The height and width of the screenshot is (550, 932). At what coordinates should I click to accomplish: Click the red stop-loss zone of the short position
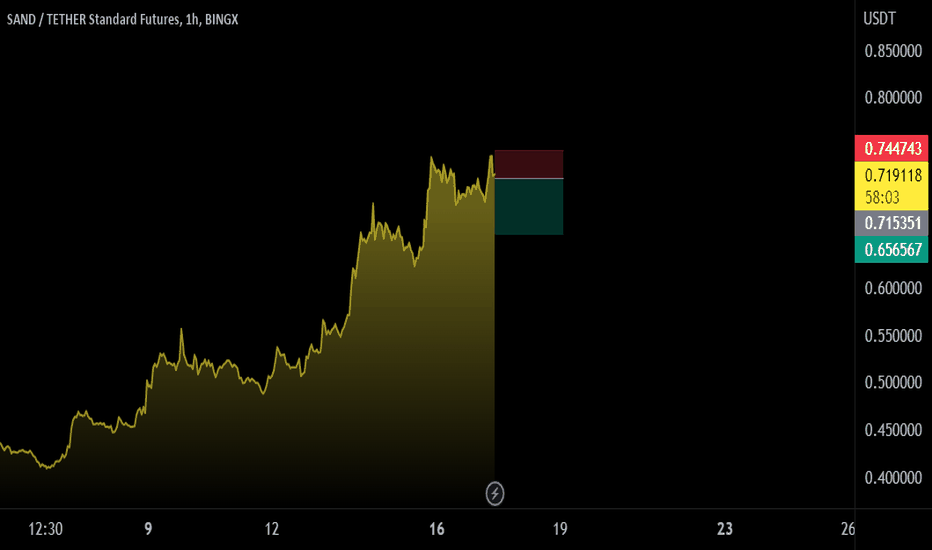tap(529, 164)
